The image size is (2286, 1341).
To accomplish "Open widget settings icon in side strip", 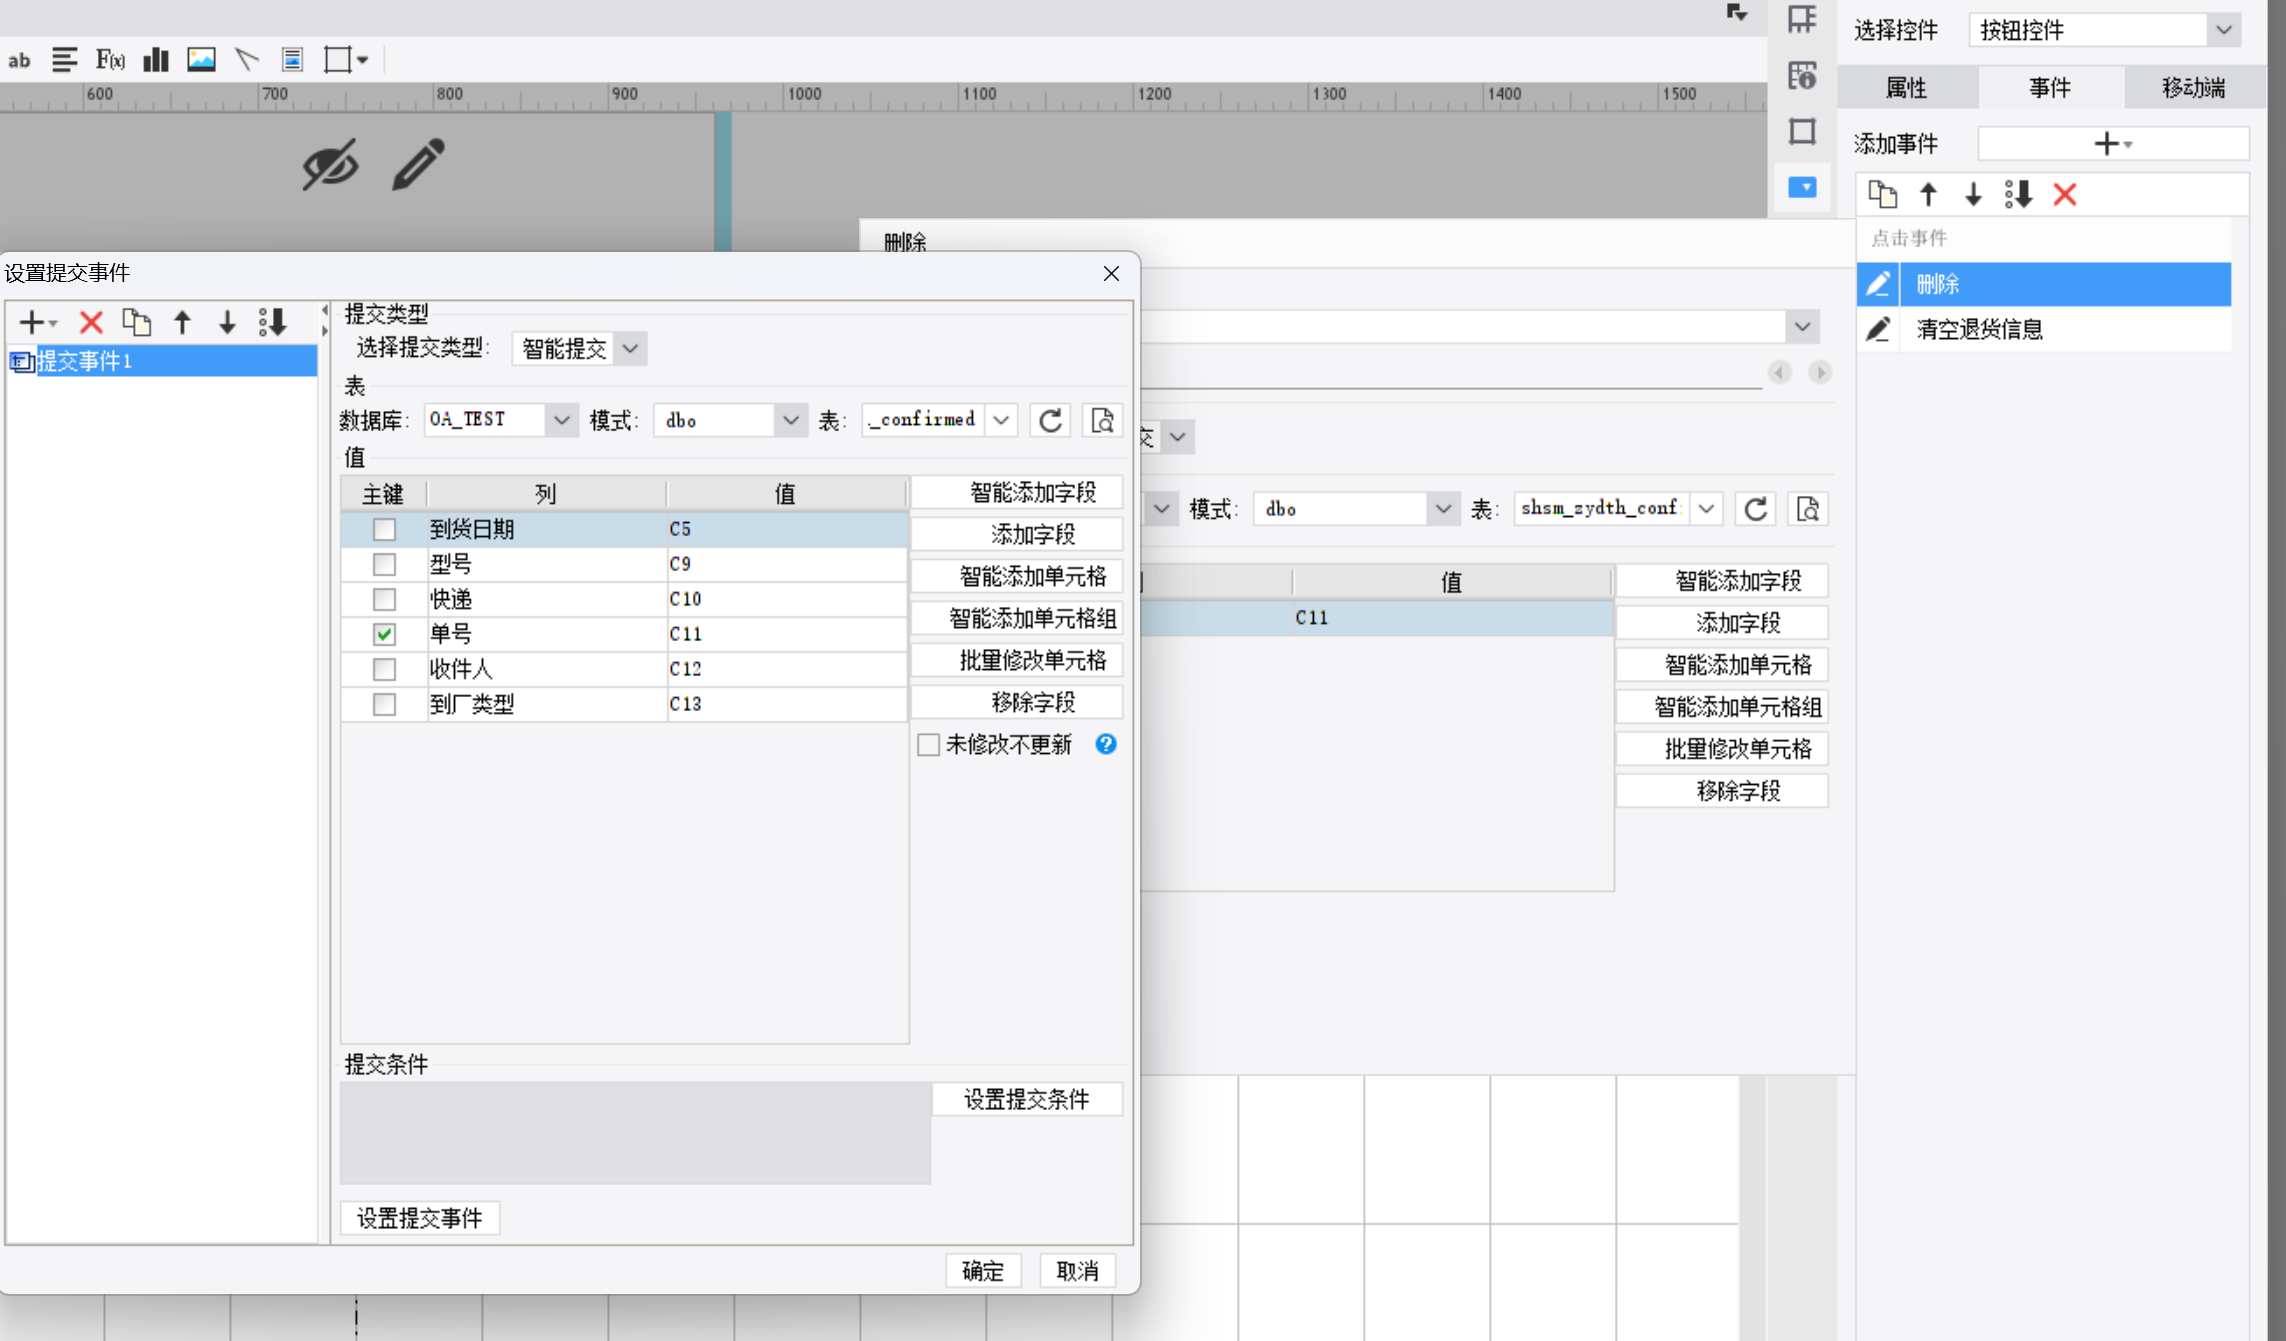I will pyautogui.click(x=1802, y=187).
